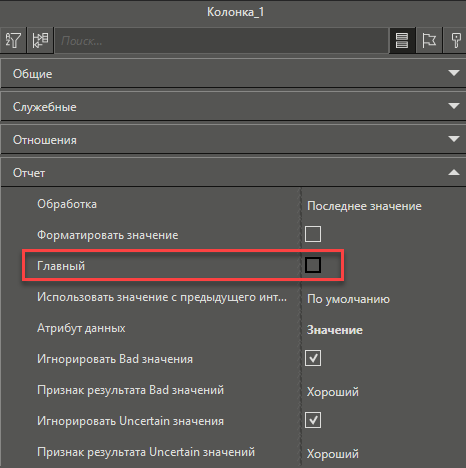Image resolution: width=466 pixels, height=468 pixels.
Task: Click the key icon at toolbar end
Action: coord(455,41)
